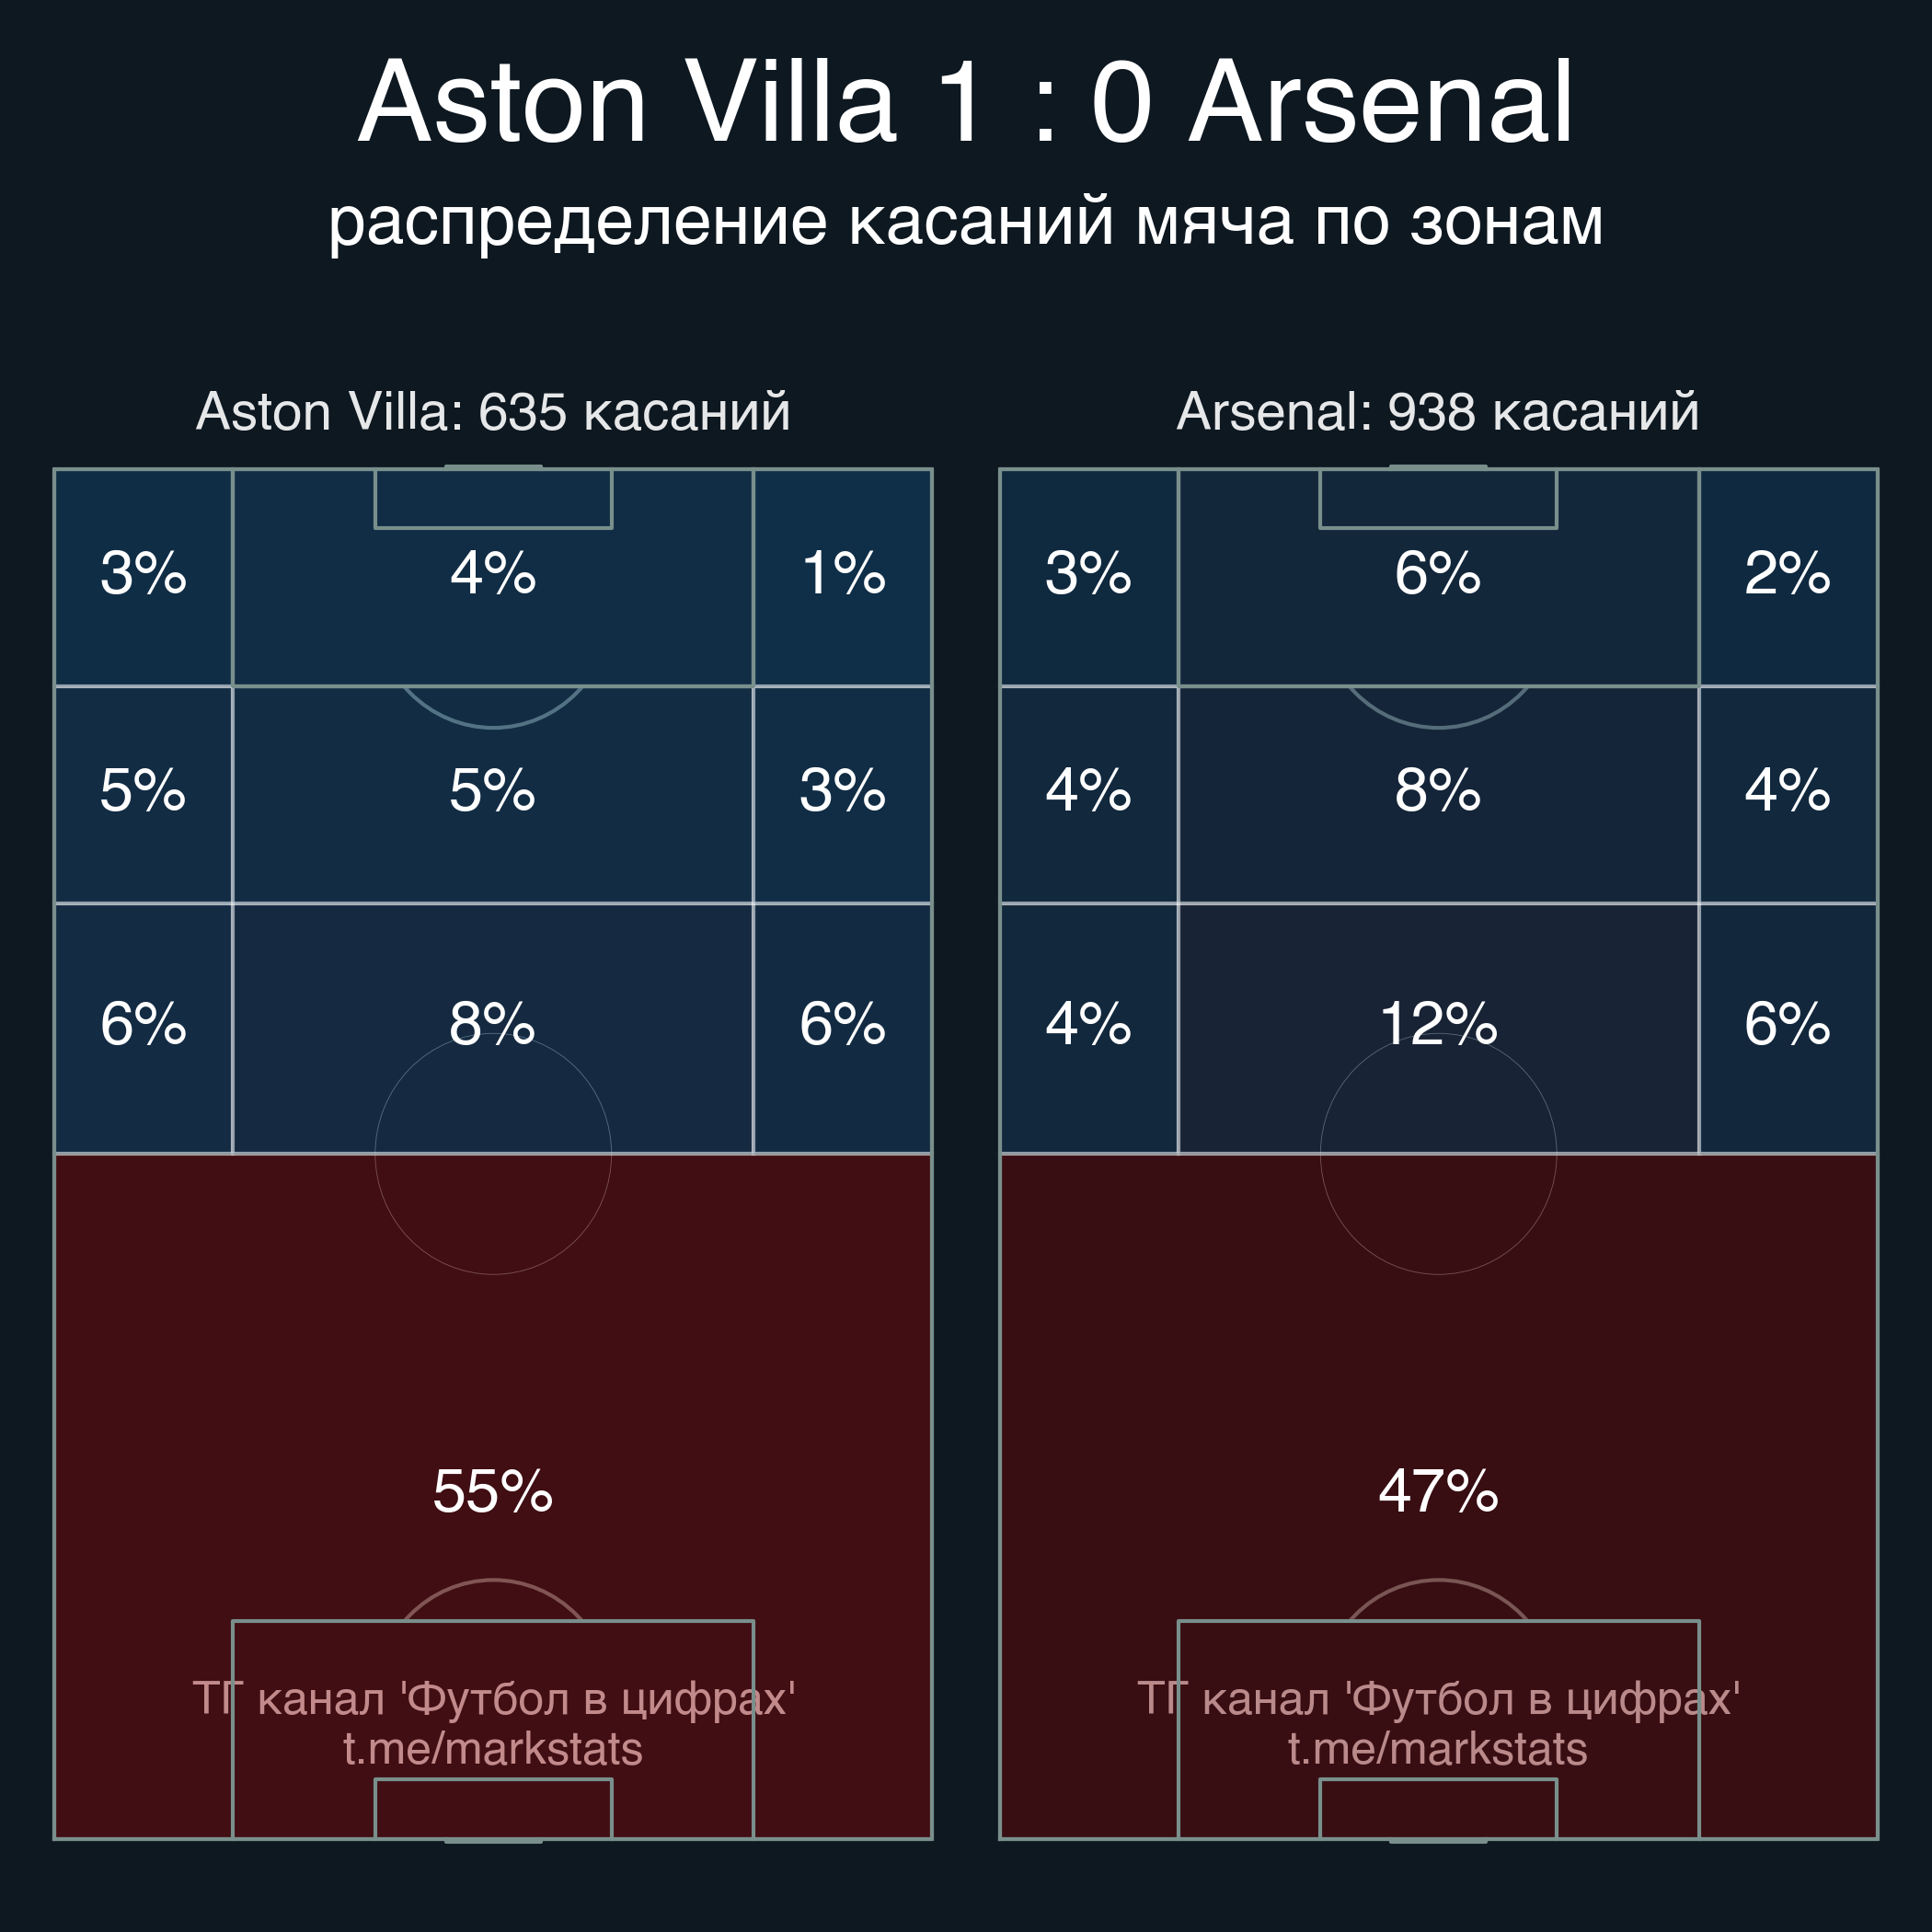The height and width of the screenshot is (1932, 1932).
Task: Click Aston Villa's 4% penalty area zone
Action: [493, 577]
